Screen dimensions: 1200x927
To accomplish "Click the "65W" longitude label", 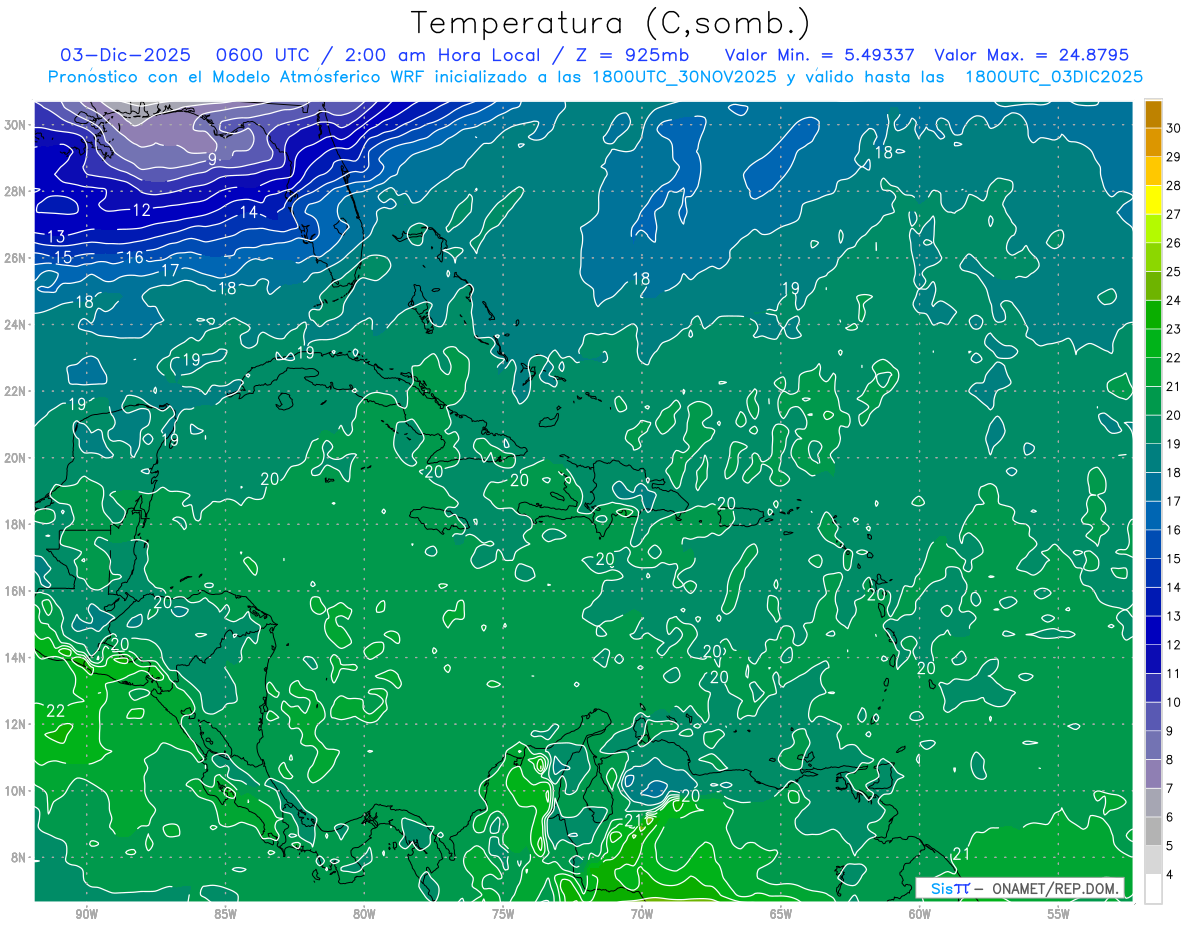I will (781, 914).
